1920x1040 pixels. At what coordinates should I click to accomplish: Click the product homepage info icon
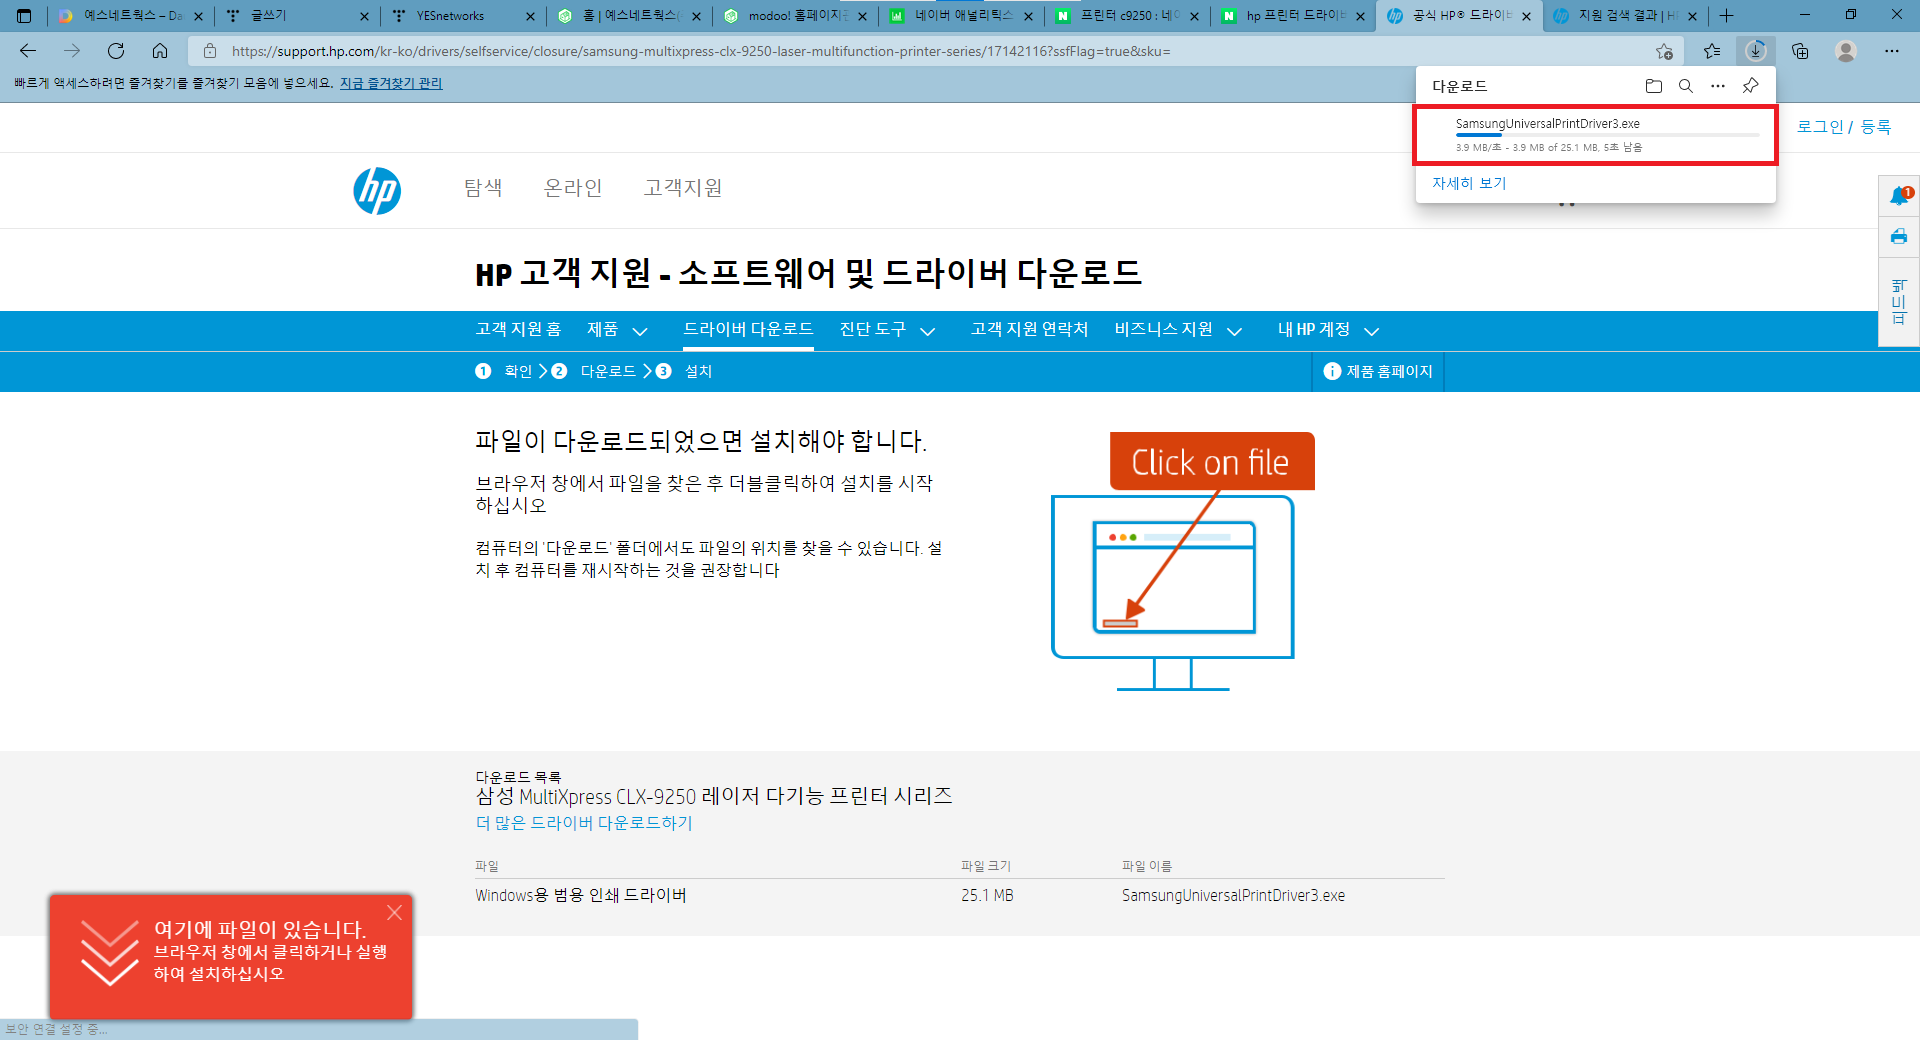[1332, 371]
